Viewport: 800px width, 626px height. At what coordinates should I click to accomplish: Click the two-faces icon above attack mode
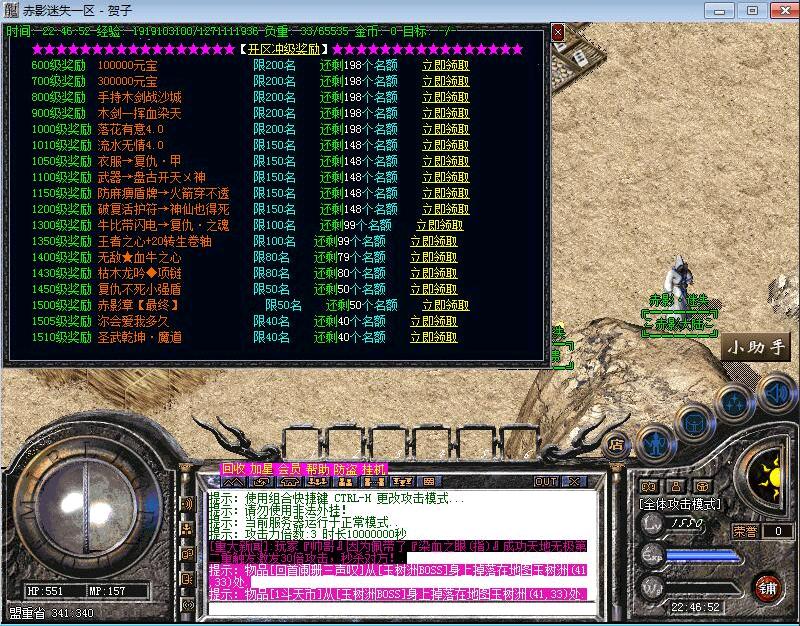coord(648,486)
